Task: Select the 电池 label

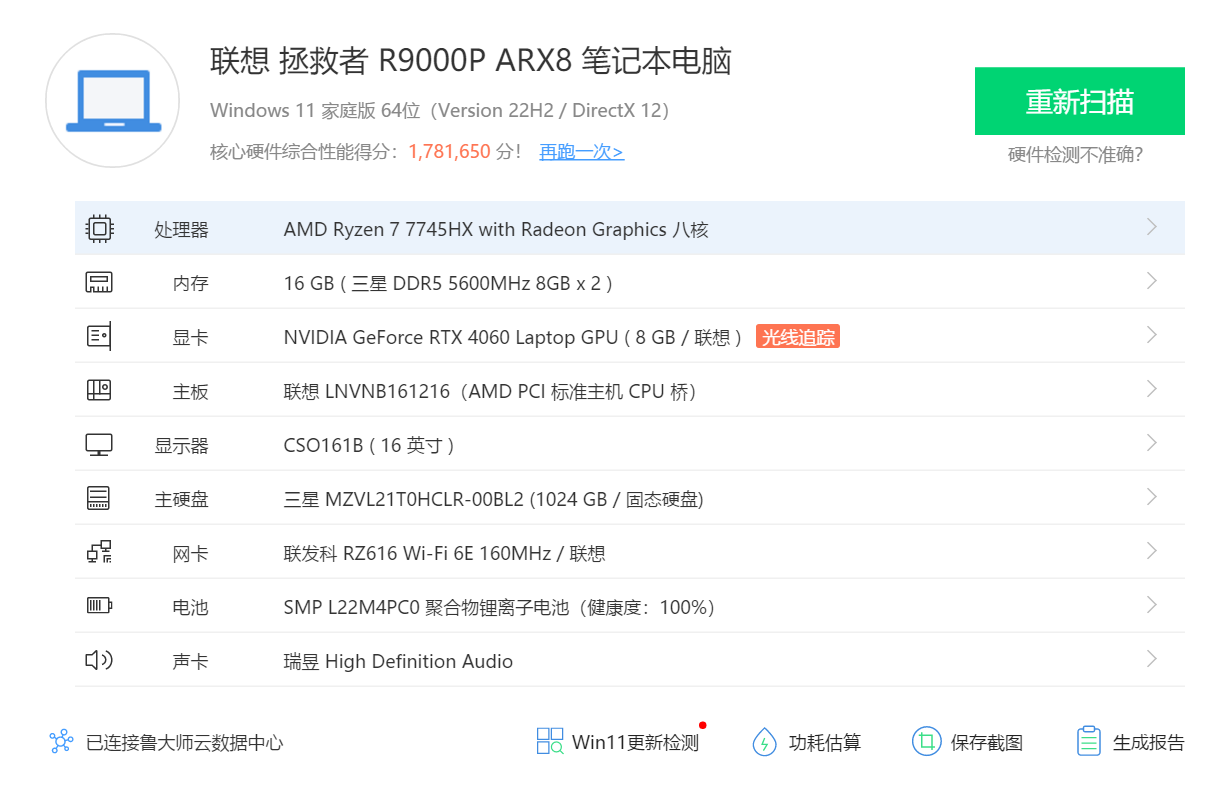Action: [x=190, y=608]
